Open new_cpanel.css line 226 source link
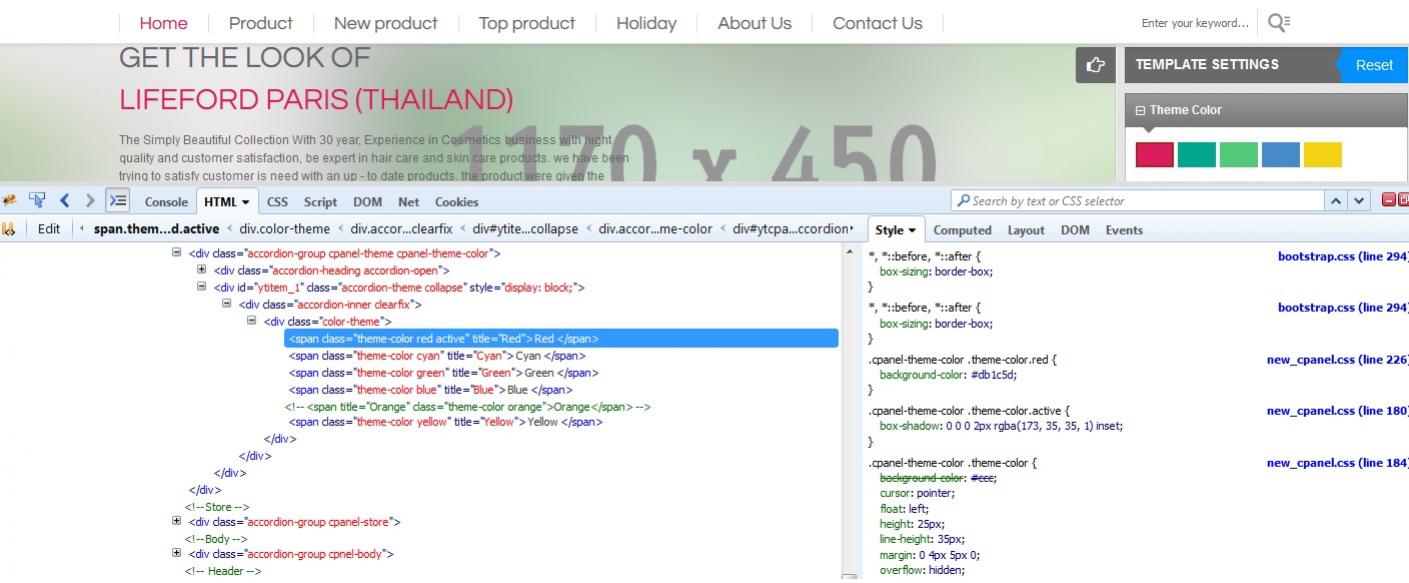This screenshot has height=583, width=1409. pyautogui.click(x=1337, y=360)
